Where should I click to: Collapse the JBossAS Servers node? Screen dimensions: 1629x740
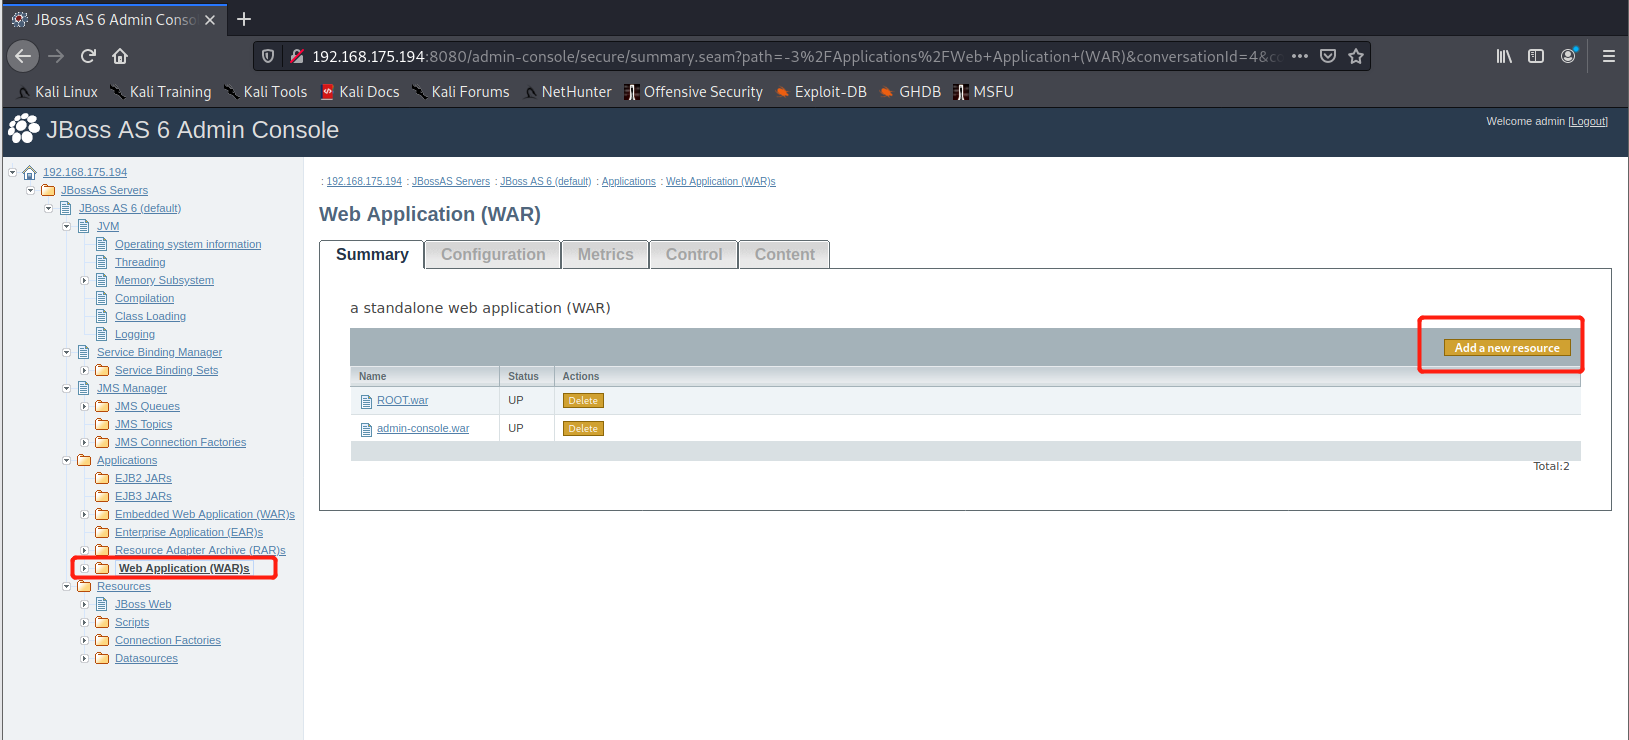click(x=31, y=190)
